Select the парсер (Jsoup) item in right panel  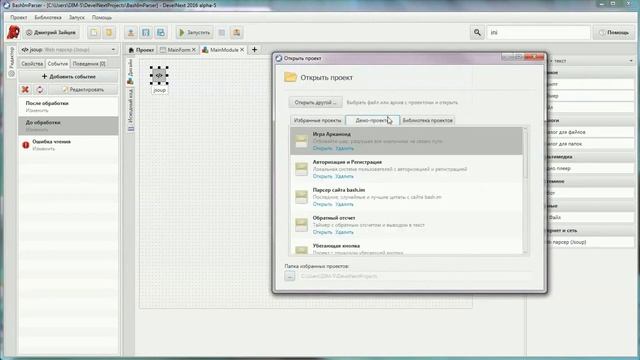pyautogui.click(x=590, y=242)
